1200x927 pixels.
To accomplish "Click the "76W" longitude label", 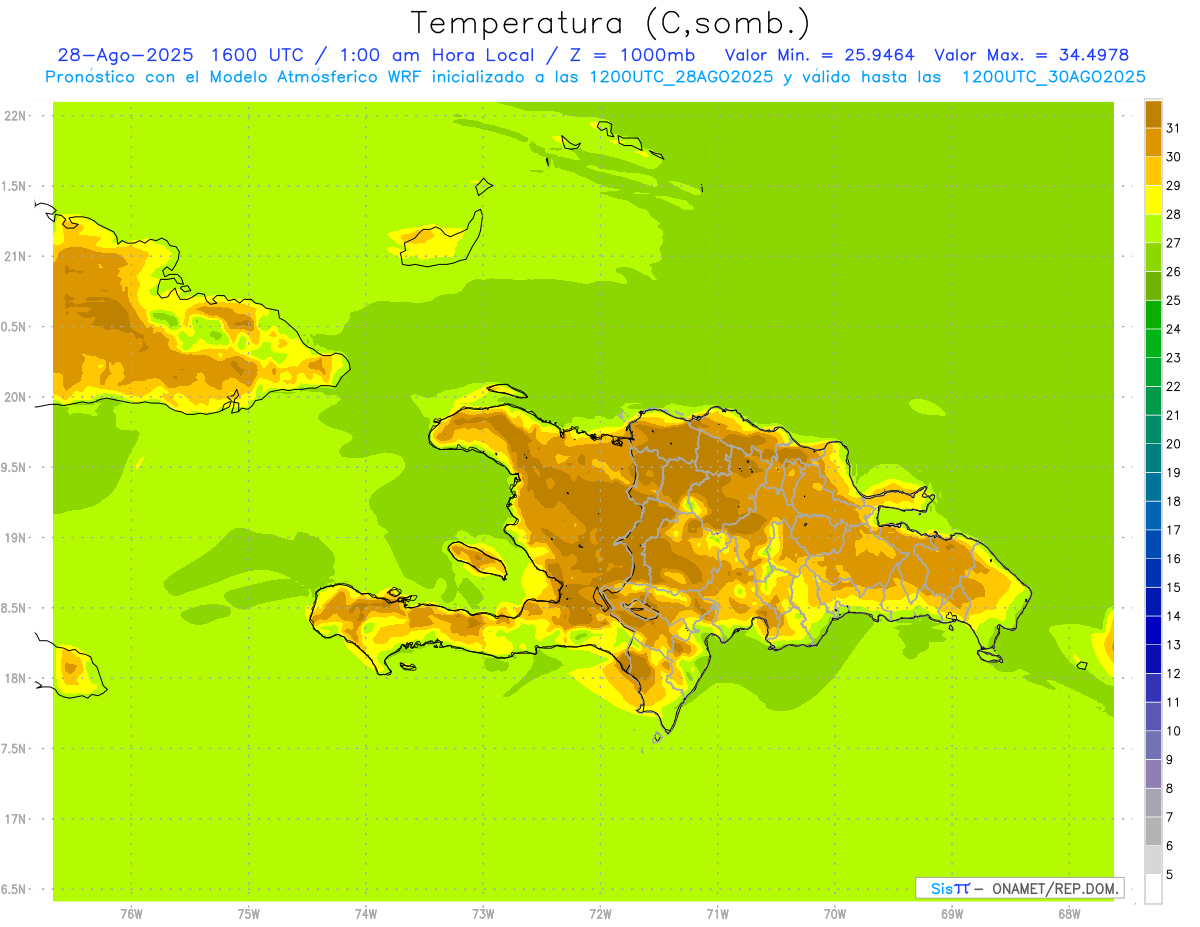I will (x=131, y=914).
